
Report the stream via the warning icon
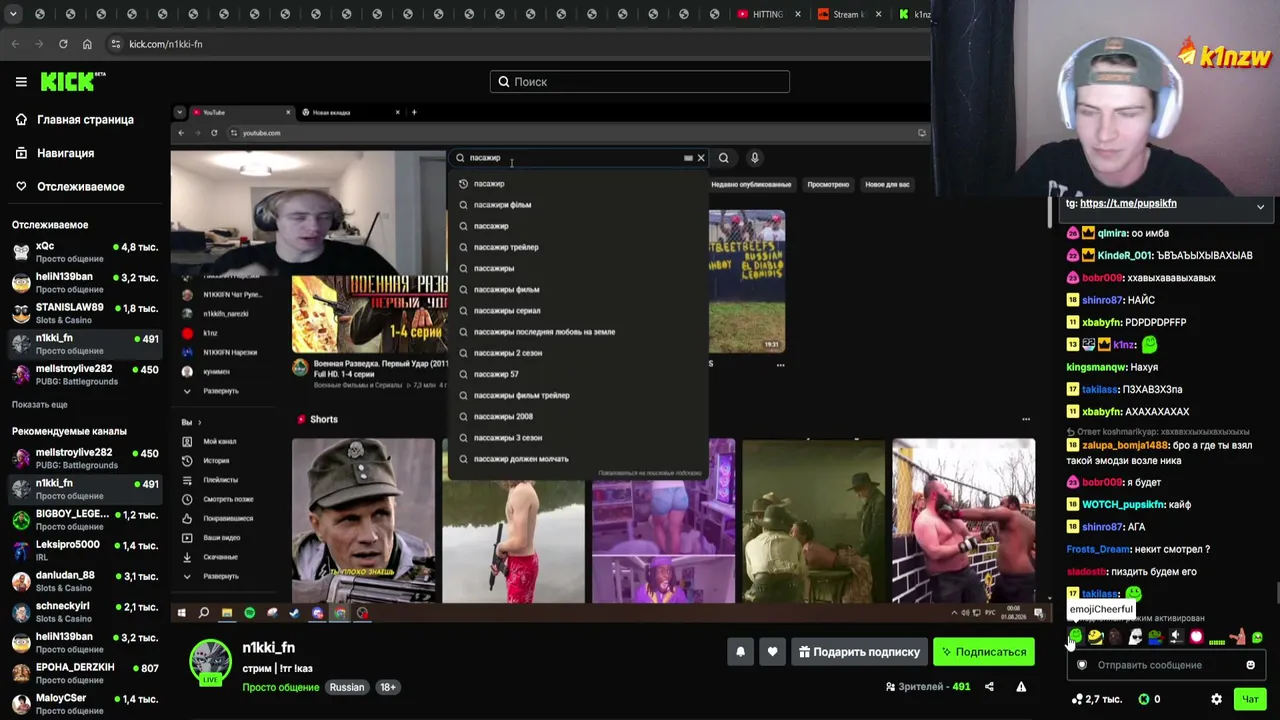(1021, 687)
